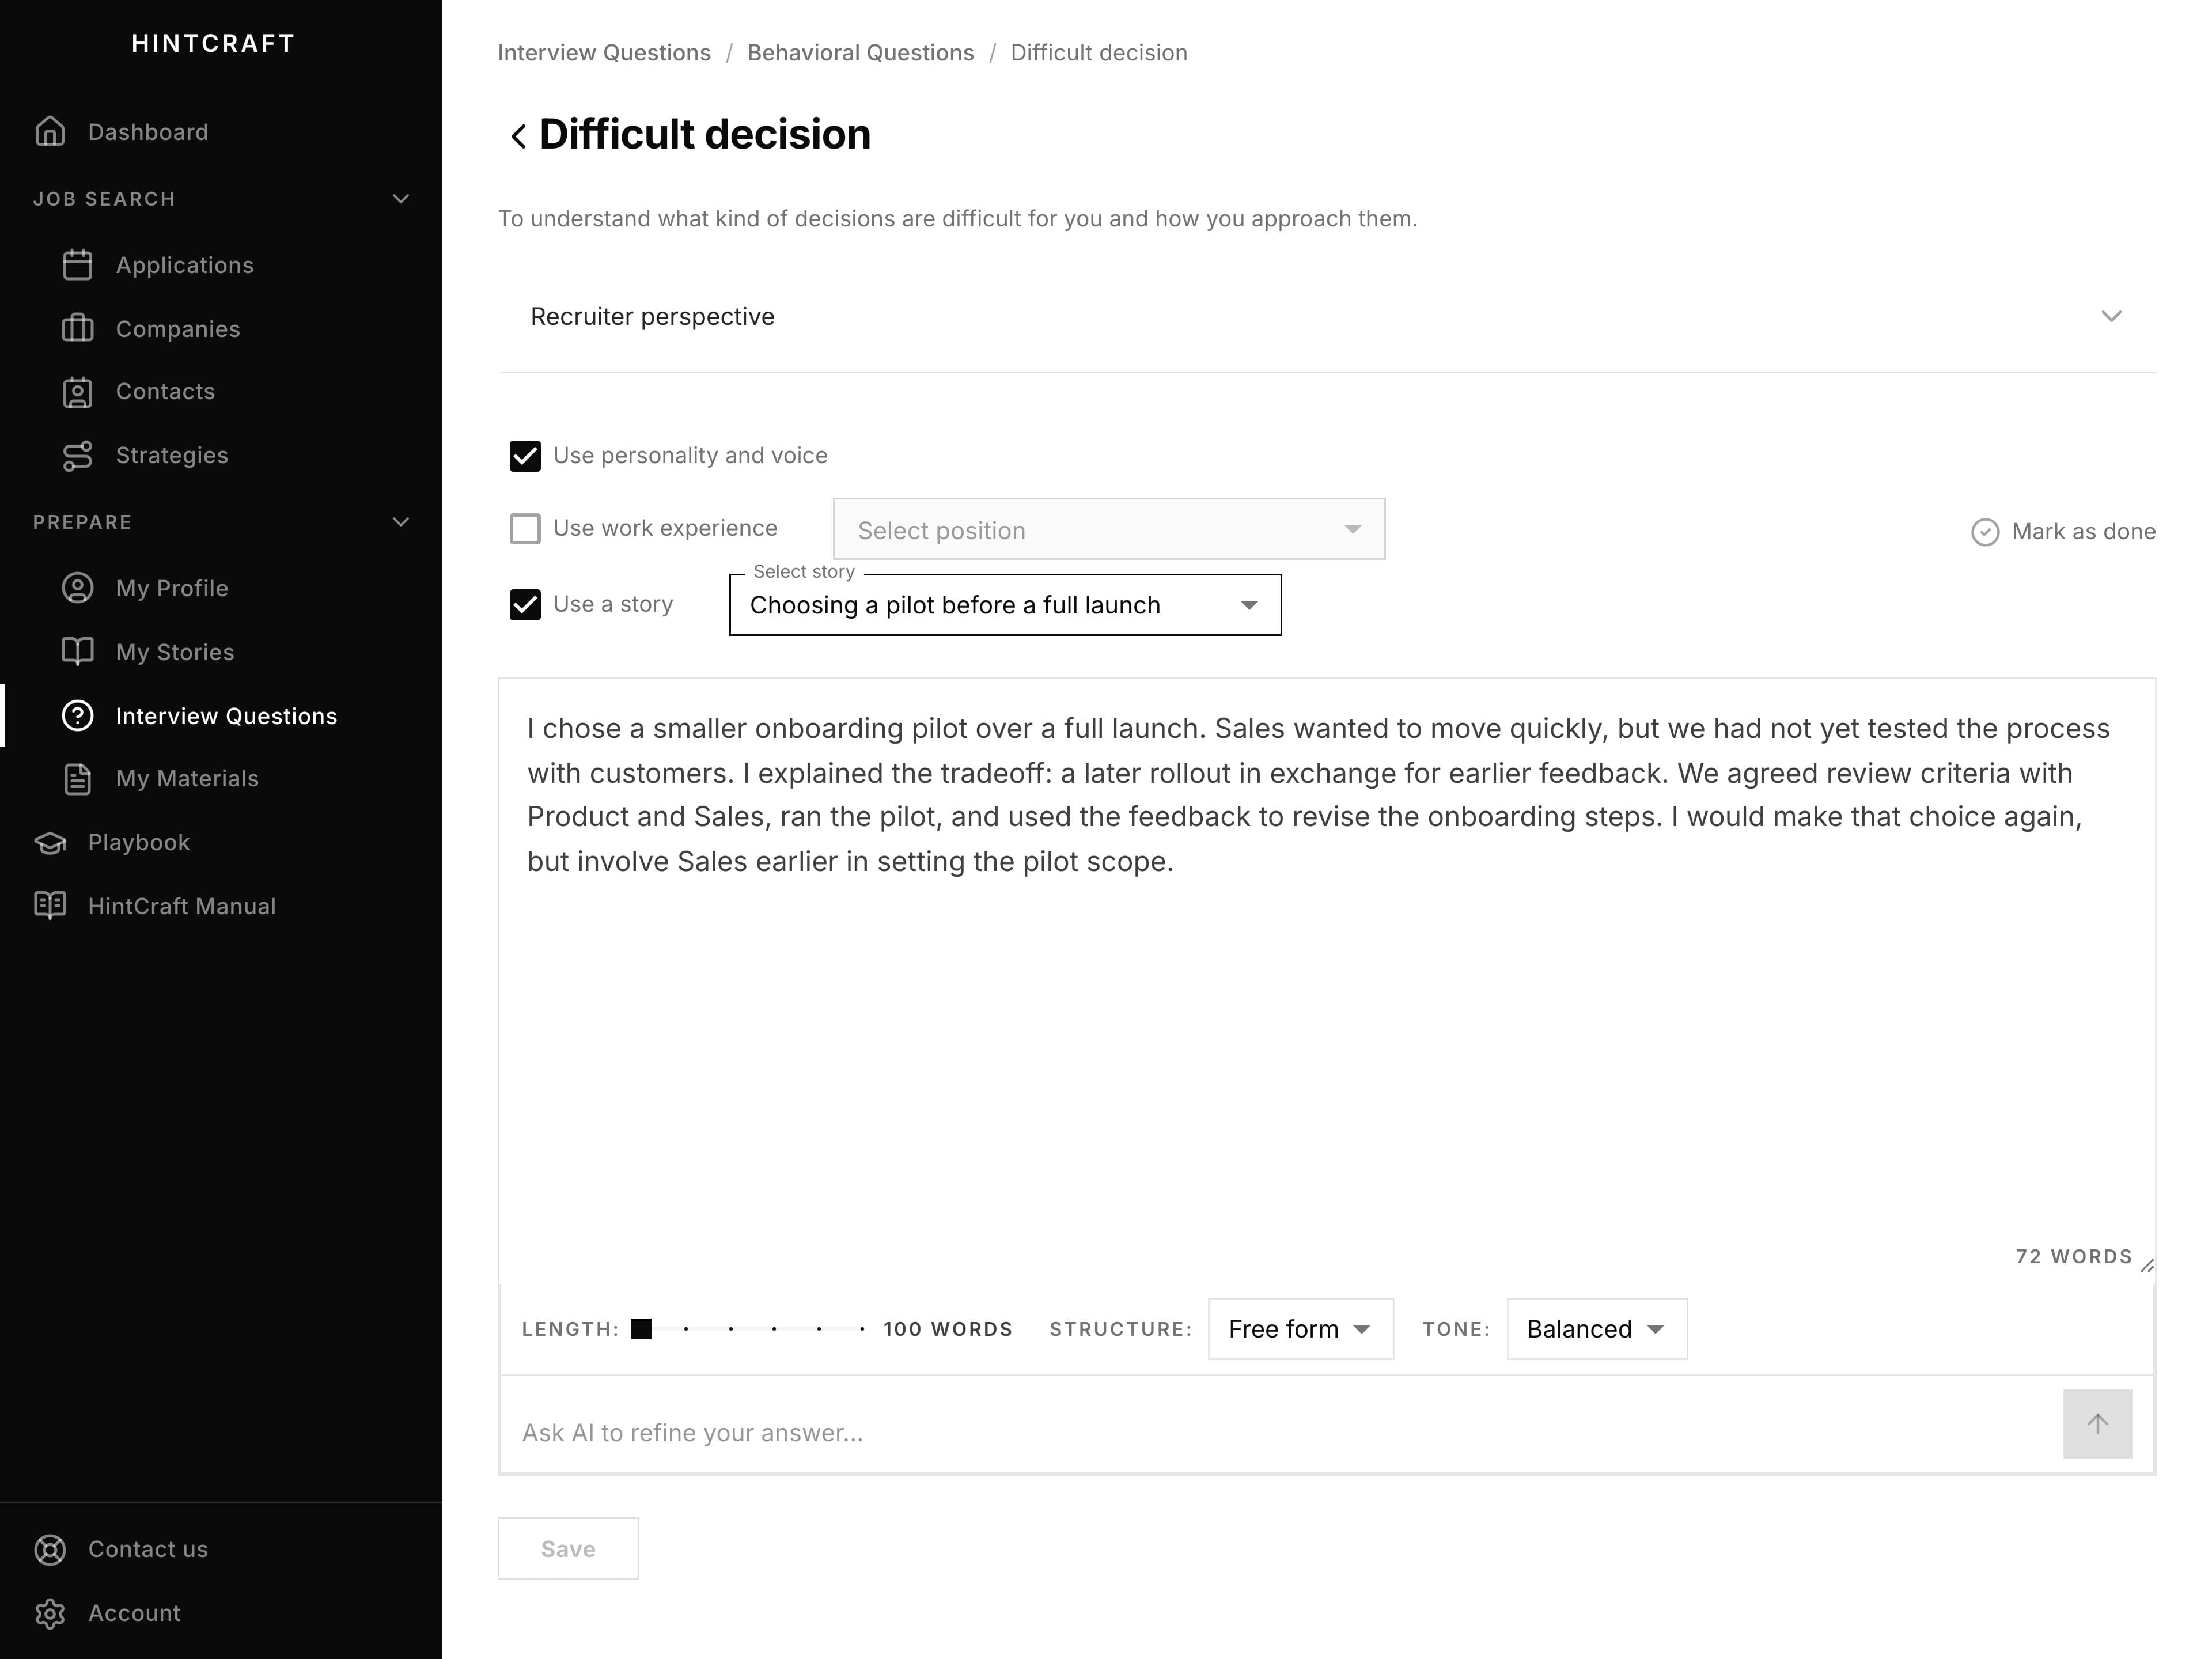Click the HINTCRAFT logo text
The height and width of the screenshot is (1659, 2212).
click(213, 43)
